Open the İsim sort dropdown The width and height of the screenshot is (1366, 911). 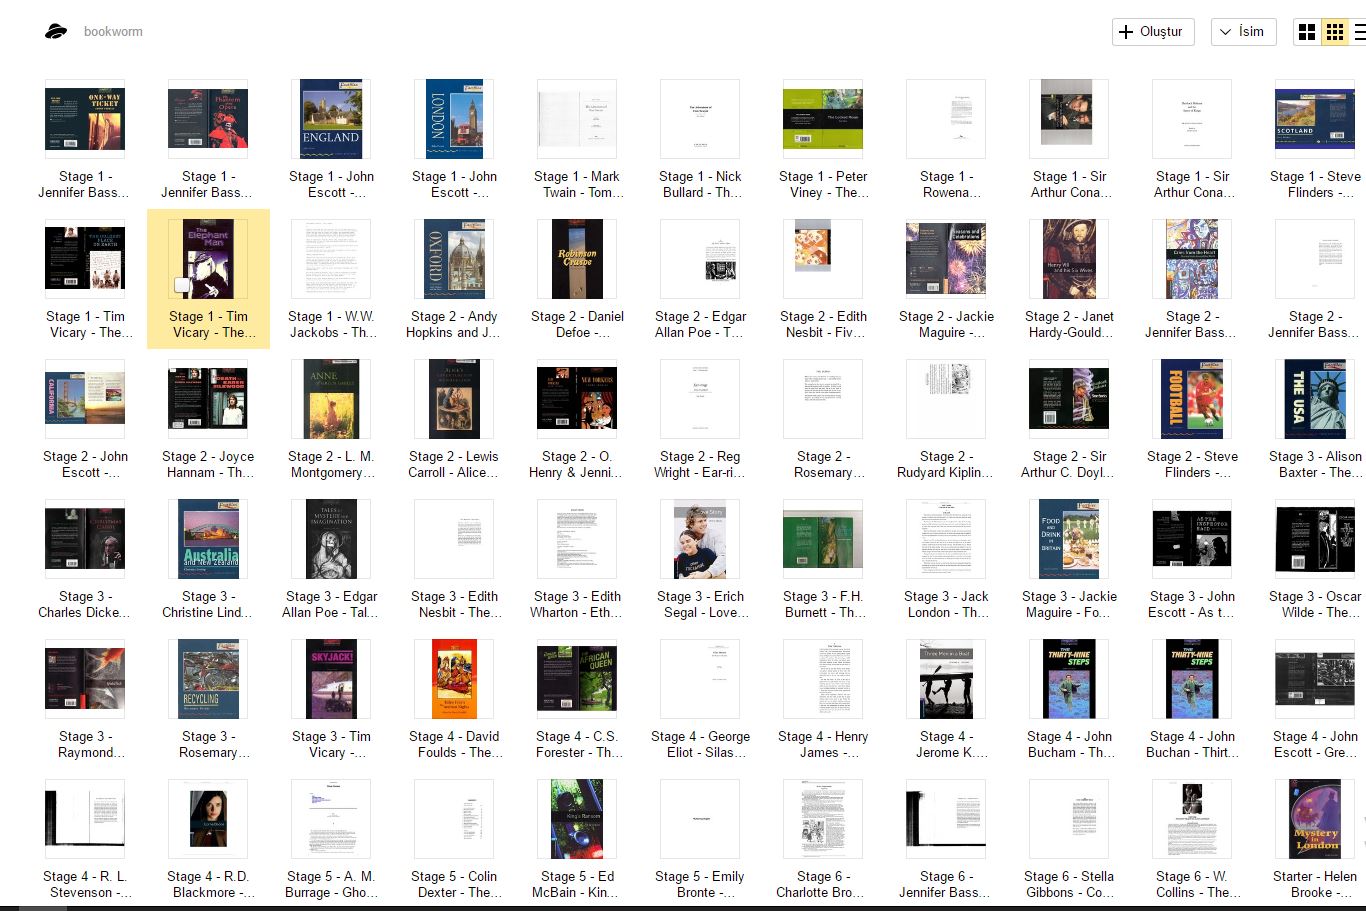1243,32
